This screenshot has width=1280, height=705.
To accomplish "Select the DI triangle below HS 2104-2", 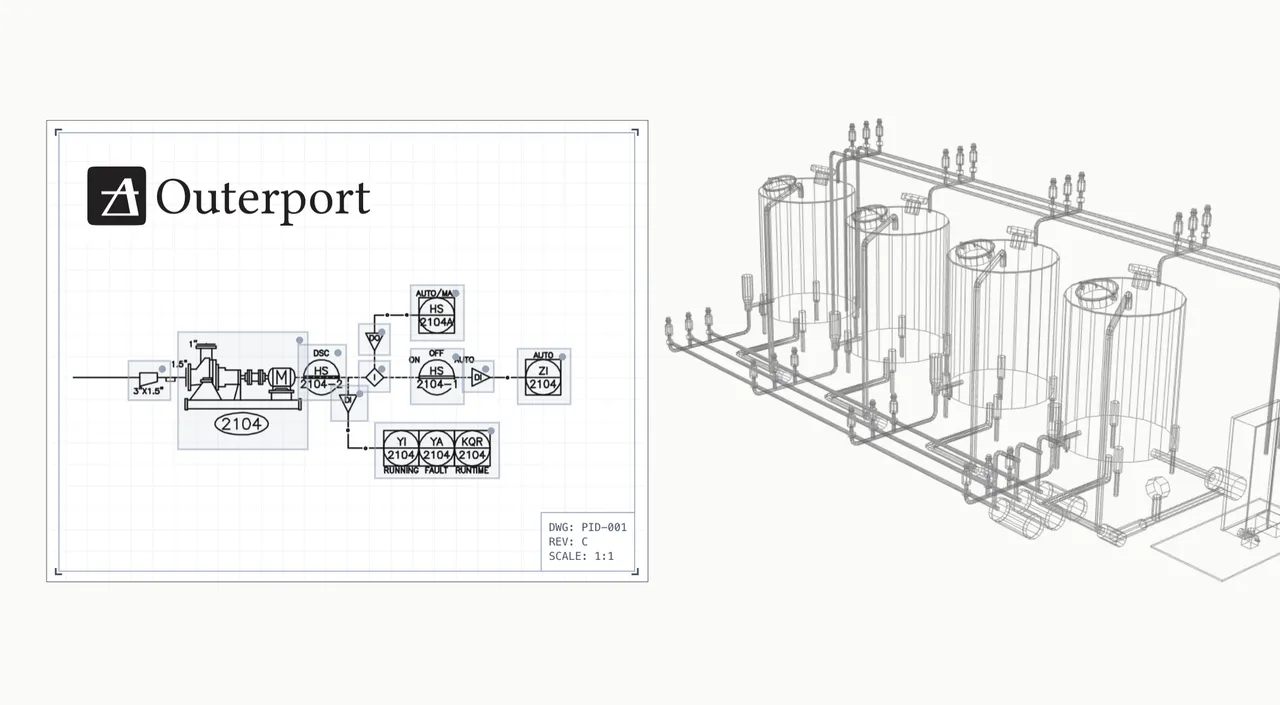I will [348, 403].
